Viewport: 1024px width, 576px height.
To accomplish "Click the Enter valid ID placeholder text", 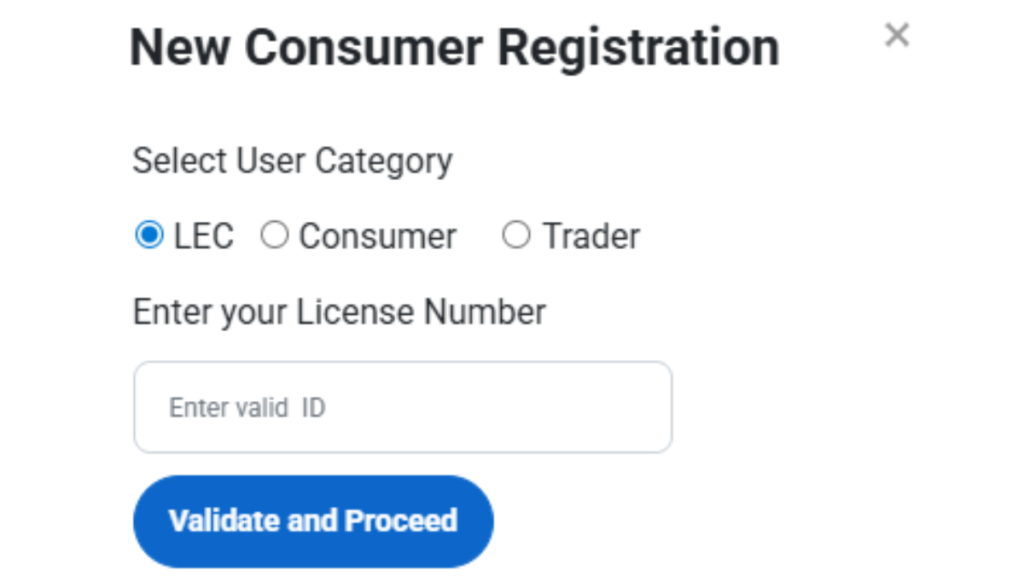I will point(247,408).
